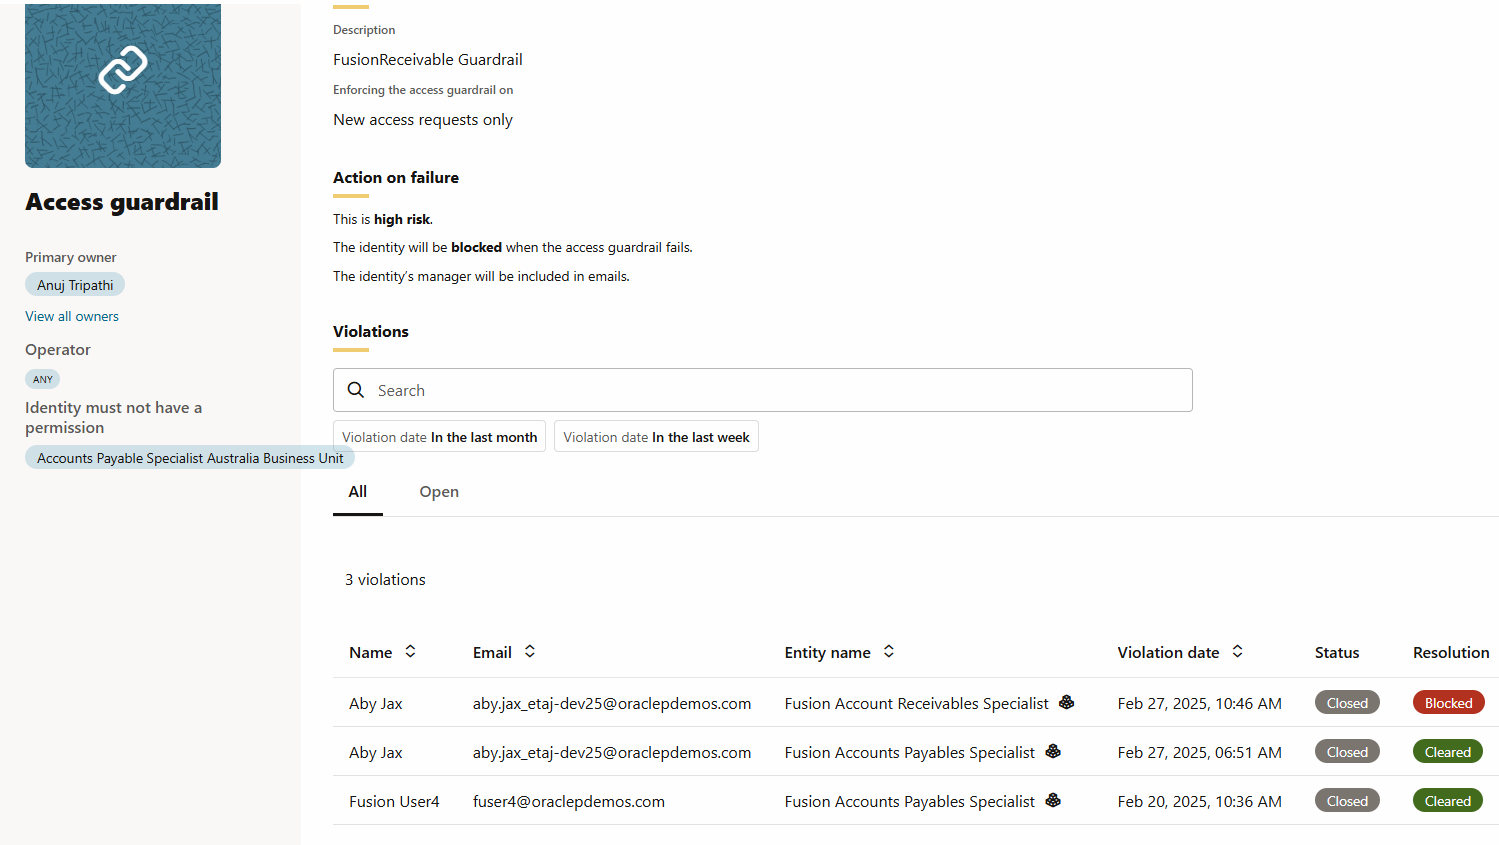1499x845 pixels.
Task: Click entity icon in Aby Jax Payables row
Action: (x=1053, y=752)
